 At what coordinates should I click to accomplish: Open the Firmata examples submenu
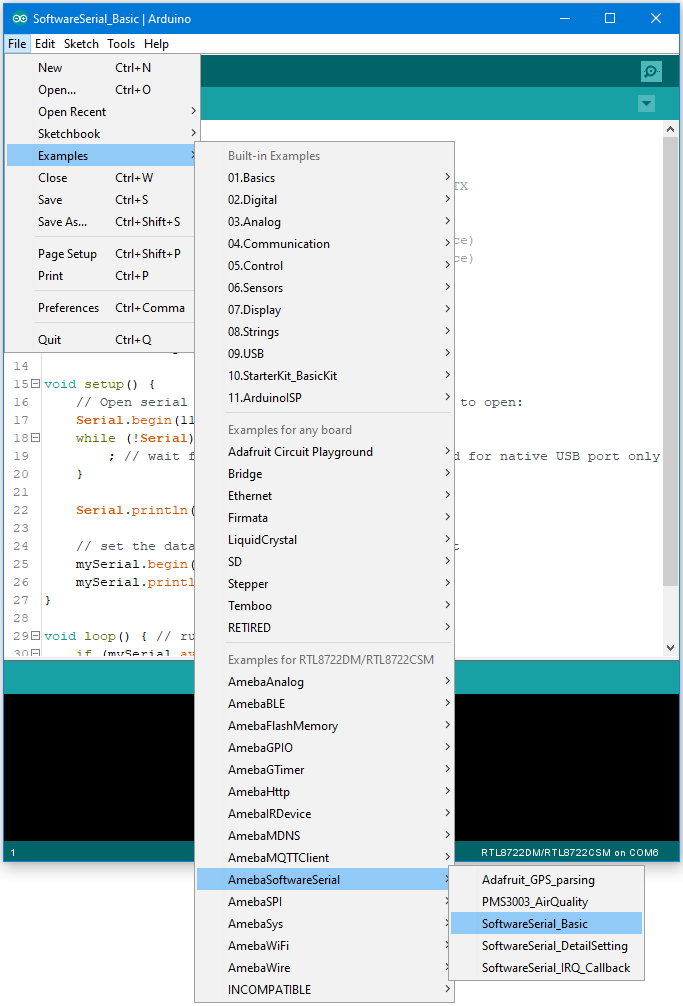[x=325, y=518]
